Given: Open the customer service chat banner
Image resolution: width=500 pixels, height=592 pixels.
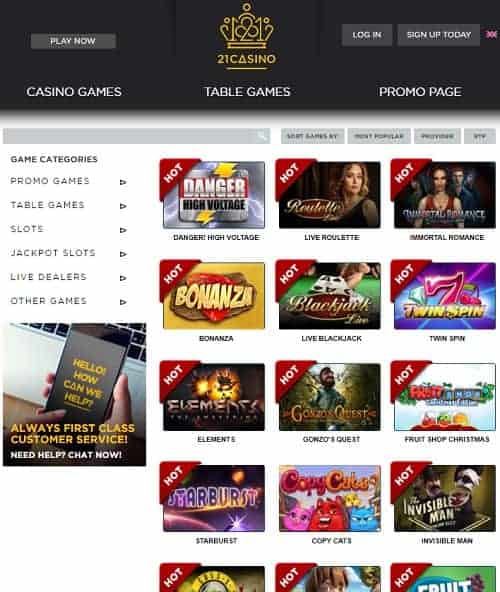Looking at the screenshot, I should [x=74, y=395].
